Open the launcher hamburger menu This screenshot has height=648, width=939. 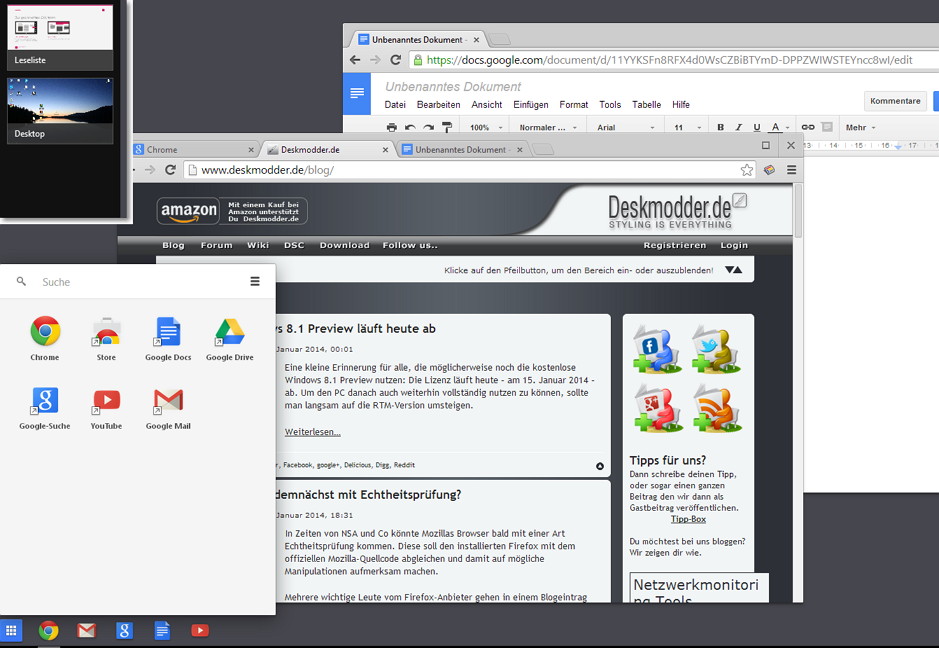(x=255, y=281)
